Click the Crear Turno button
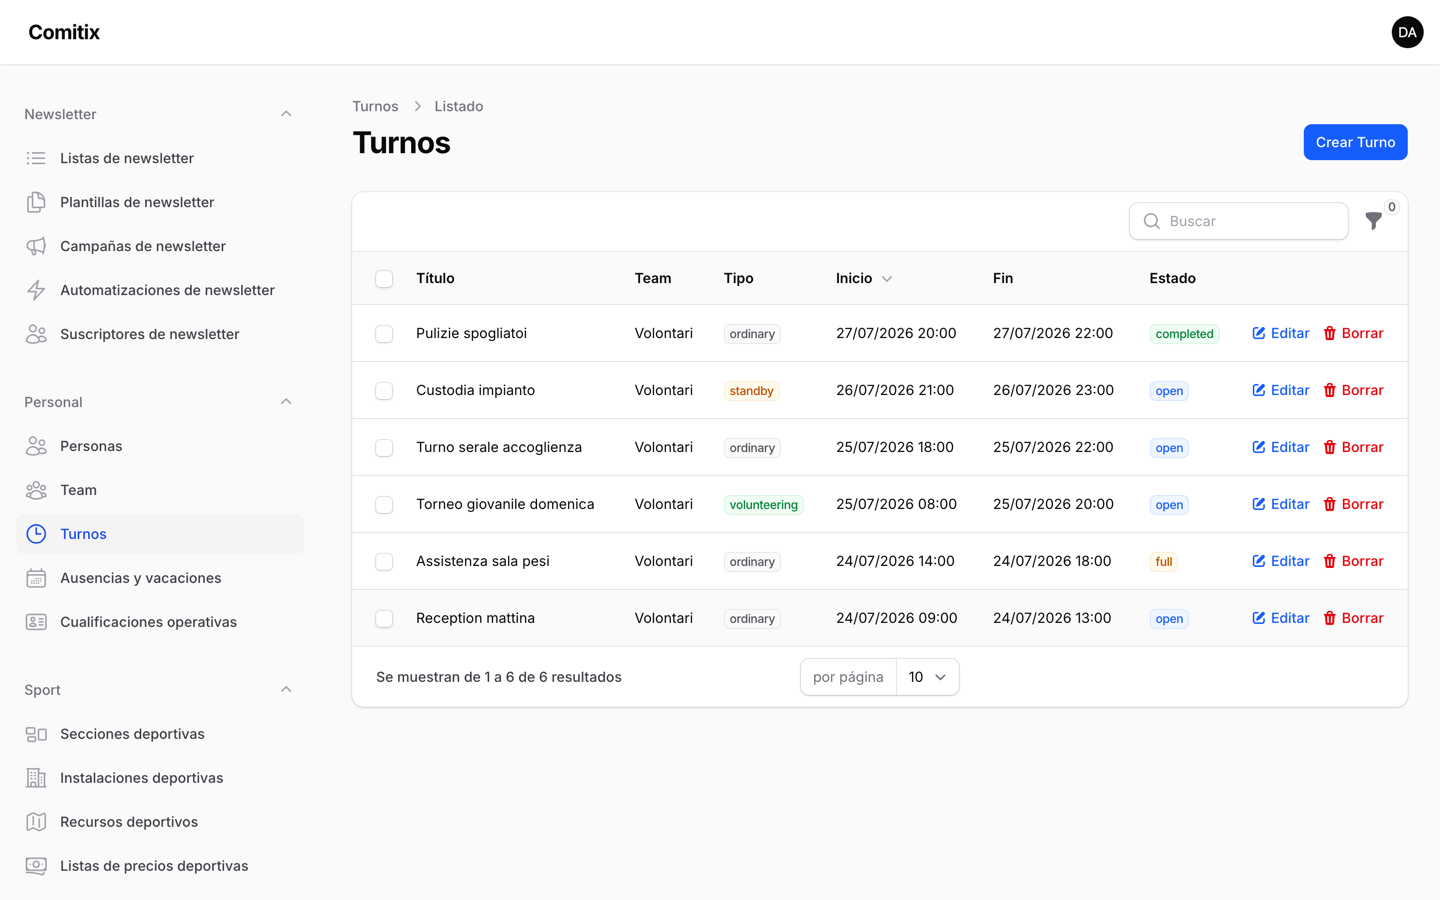 coord(1355,142)
